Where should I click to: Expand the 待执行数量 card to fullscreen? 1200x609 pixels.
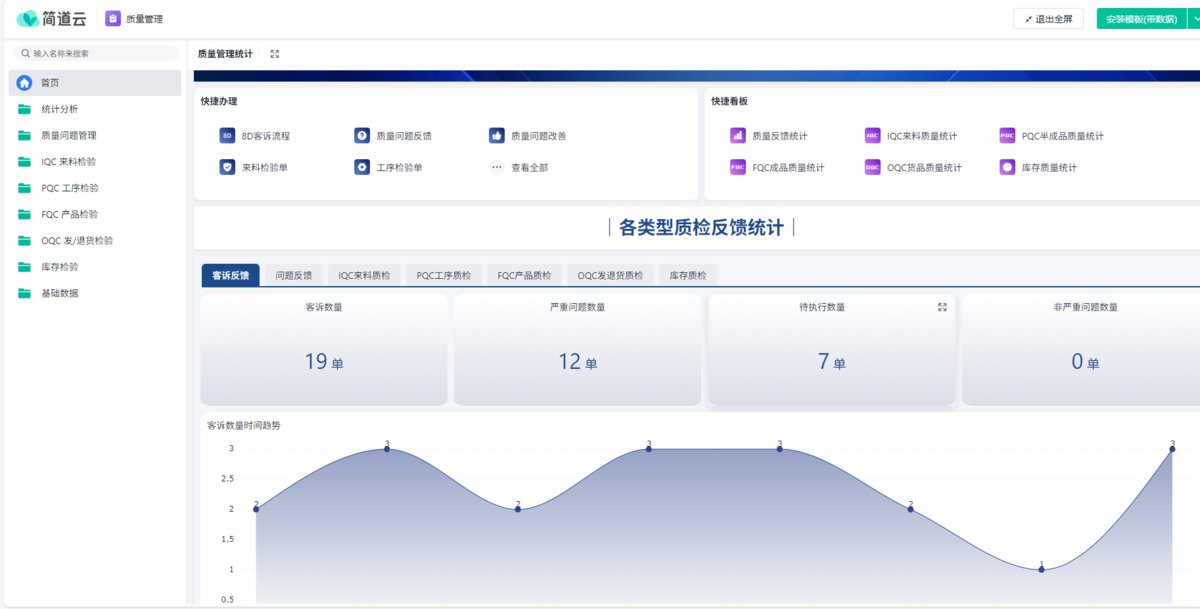tap(942, 308)
